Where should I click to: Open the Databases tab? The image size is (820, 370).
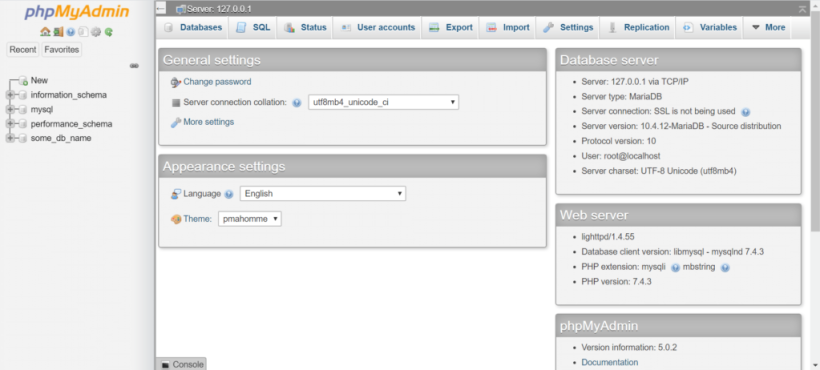pyautogui.click(x=193, y=28)
